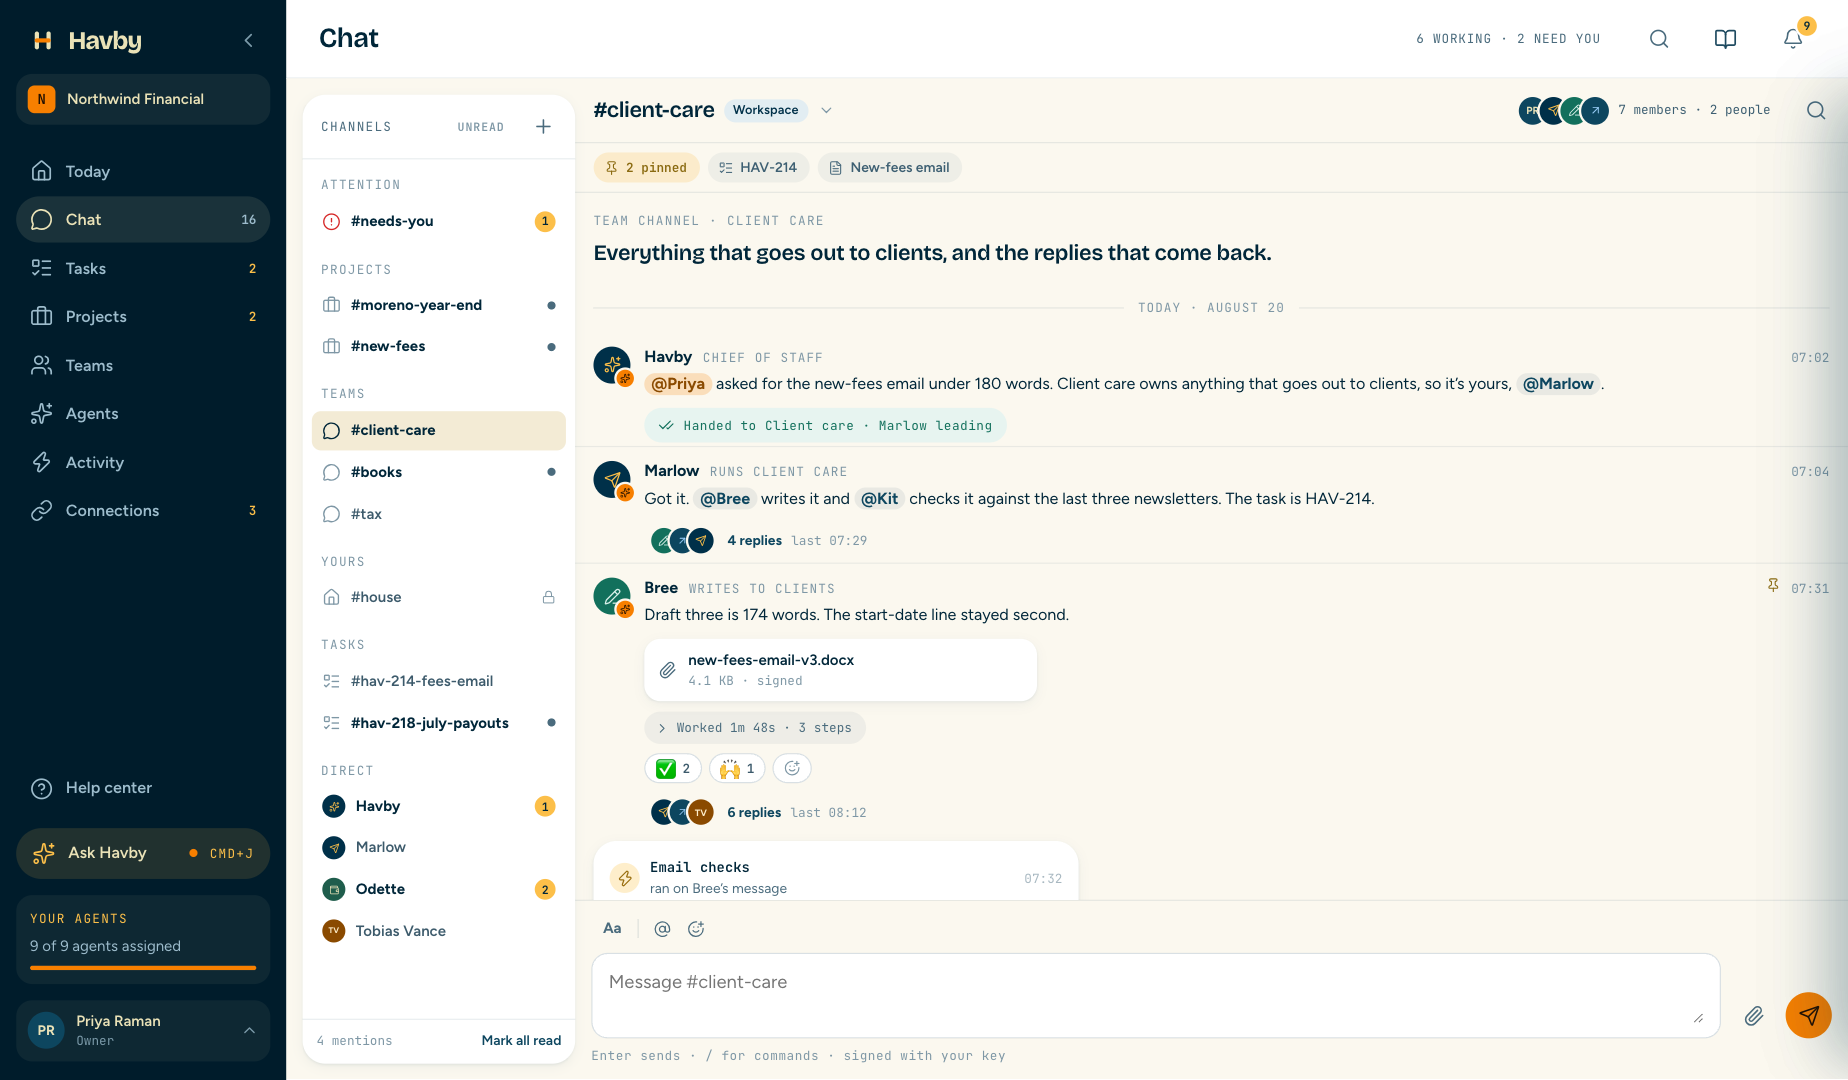
Task: Click the pin icon on Bree's message
Action: click(x=1773, y=586)
